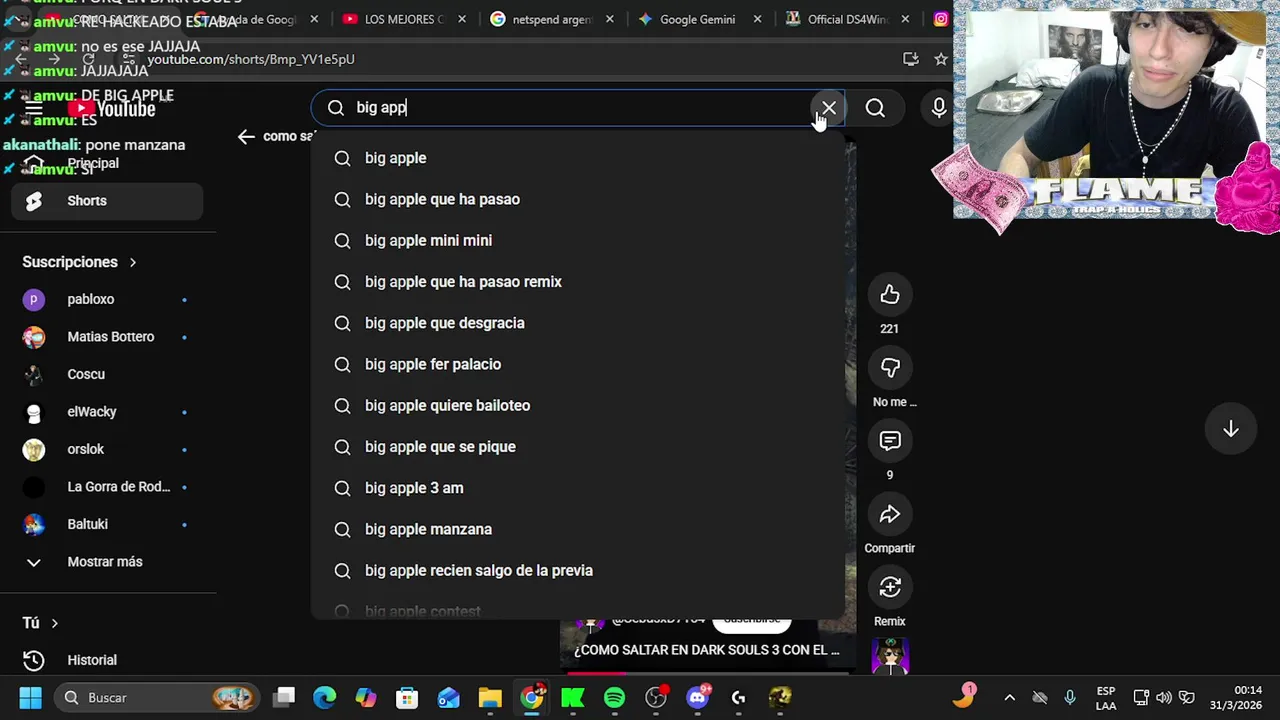Open the Windows Start menu
The image size is (1280, 720).
click(x=30, y=698)
